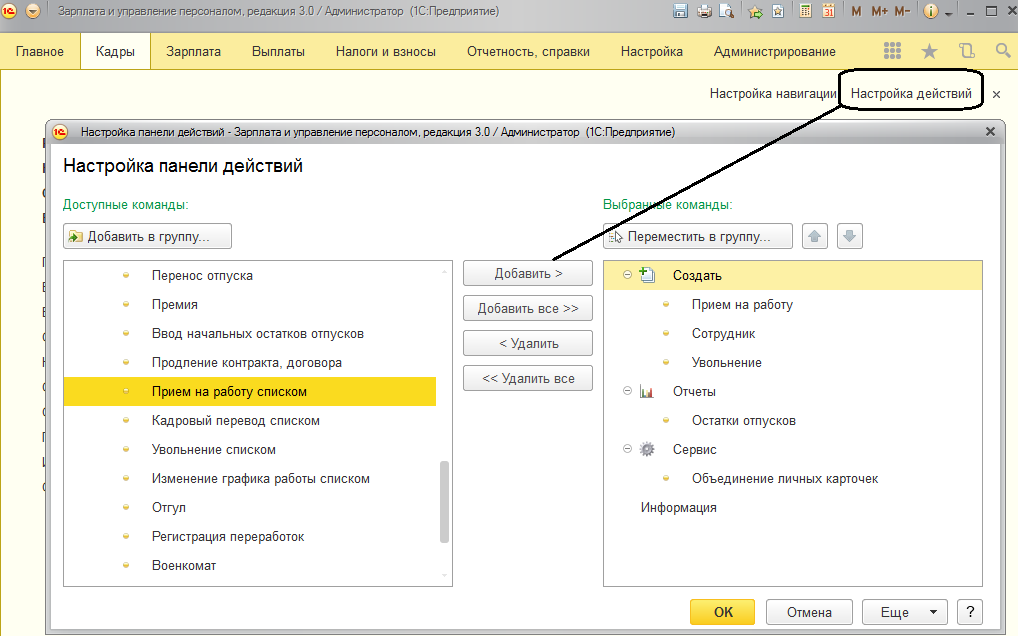
Task: Click the search magnifier icon
Action: (x=1002, y=51)
